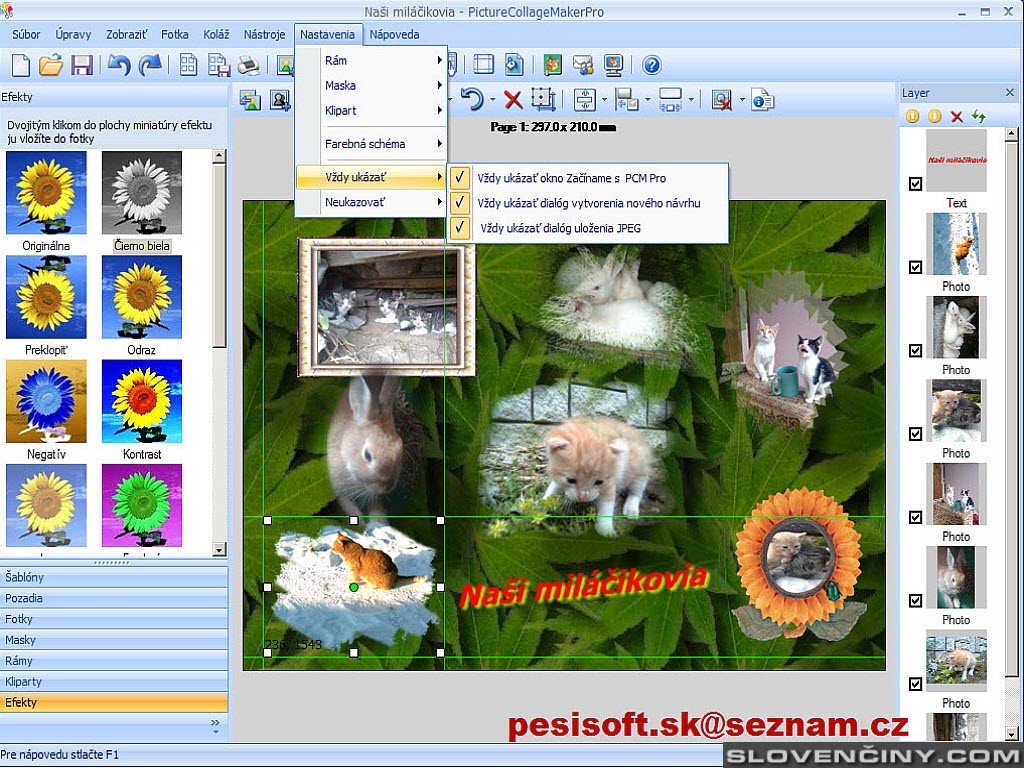Open help with blue question mark icon
This screenshot has width=1024, height=768.
(651, 65)
